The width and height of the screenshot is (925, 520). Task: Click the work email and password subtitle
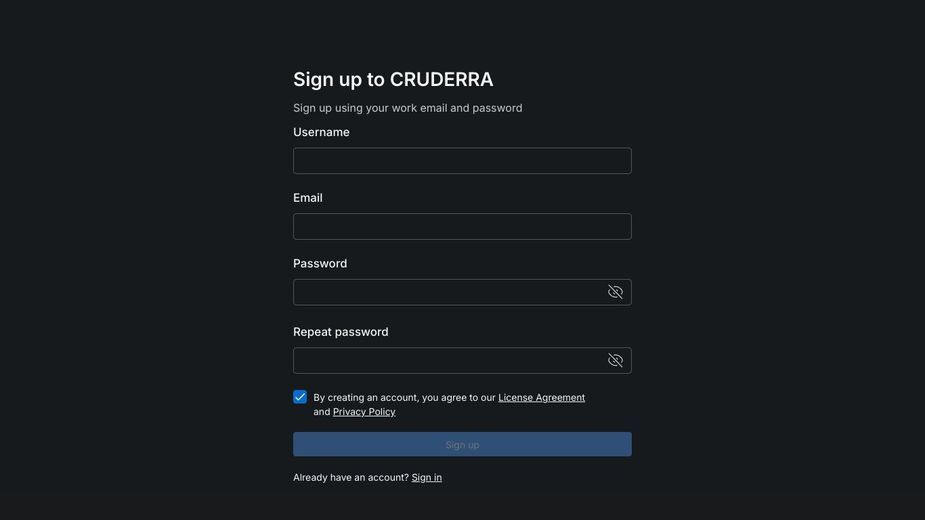[x=408, y=108]
